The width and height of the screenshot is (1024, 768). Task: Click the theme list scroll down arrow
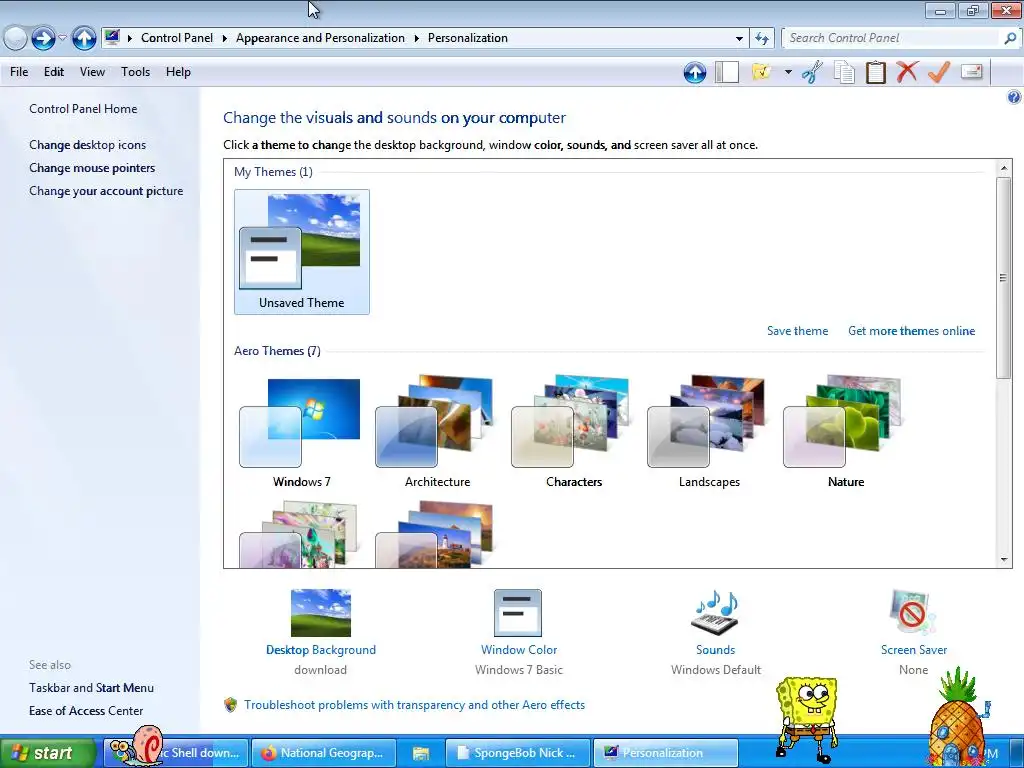(x=1004, y=560)
